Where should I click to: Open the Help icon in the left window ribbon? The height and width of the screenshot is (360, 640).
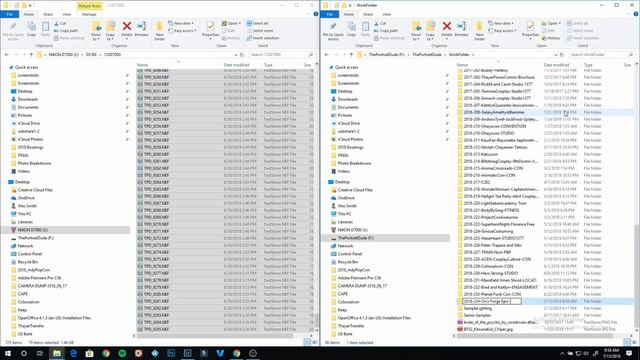pyautogui.click(x=316, y=14)
